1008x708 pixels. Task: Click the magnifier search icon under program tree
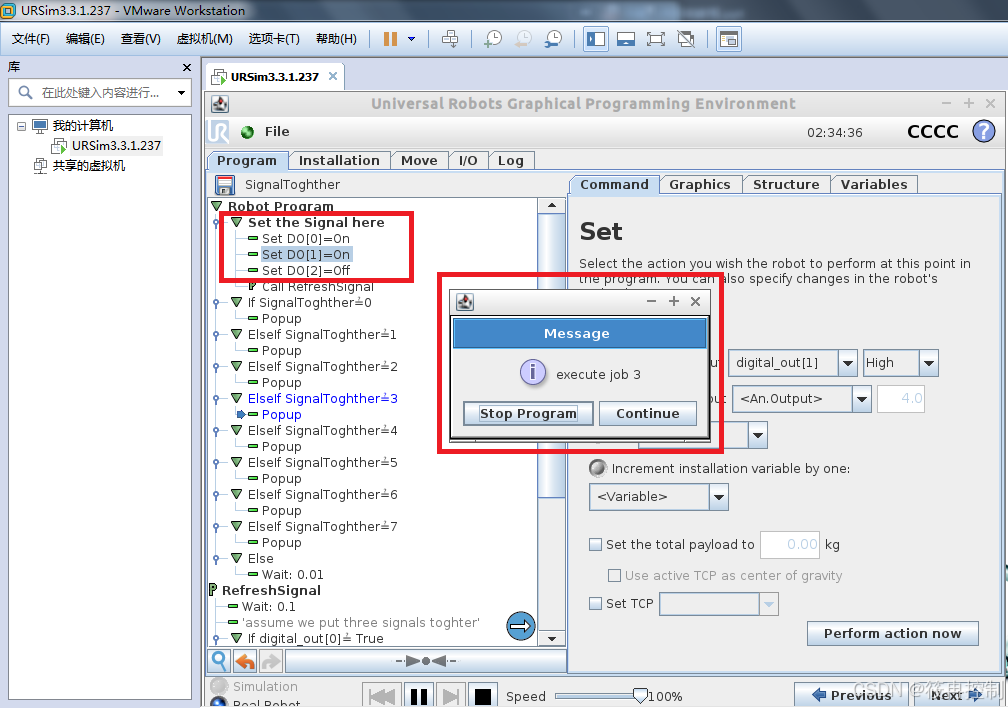219,661
